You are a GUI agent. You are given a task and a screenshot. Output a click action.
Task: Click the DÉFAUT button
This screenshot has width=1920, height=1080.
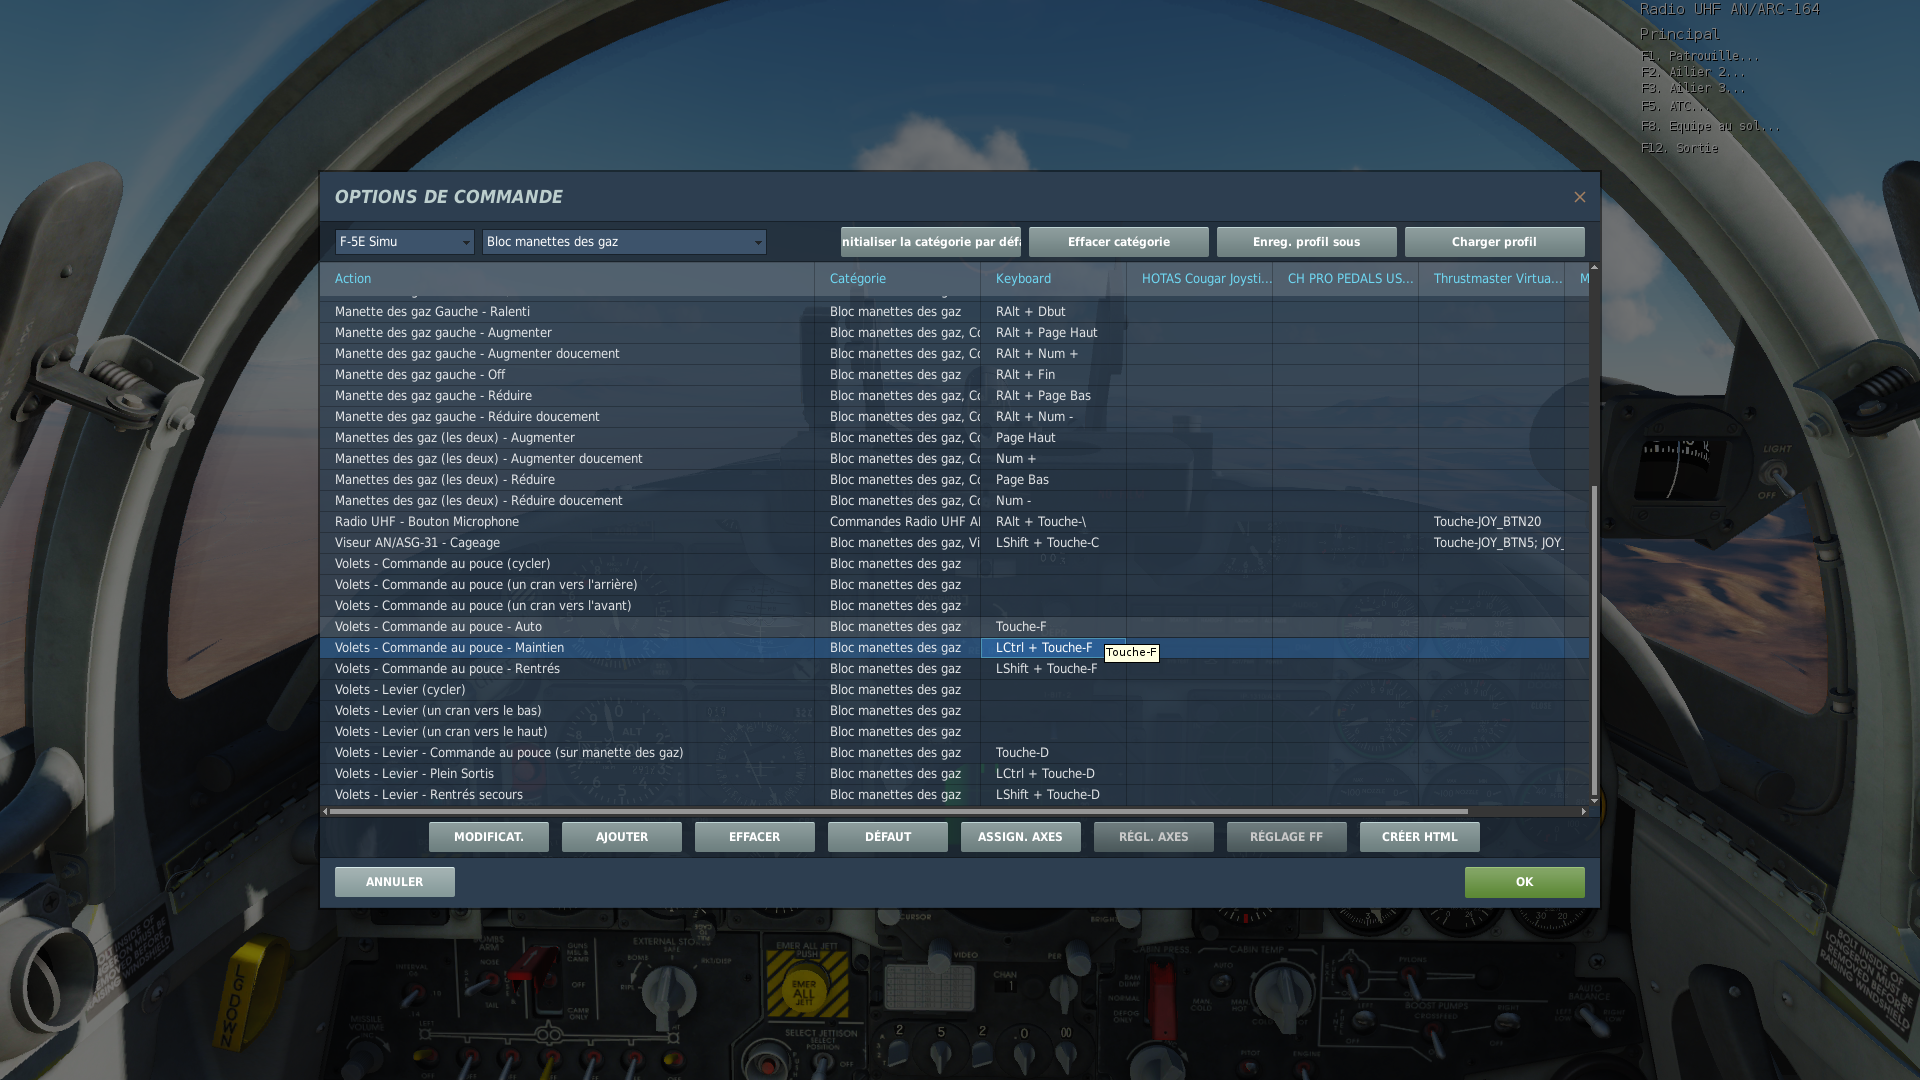(887, 837)
